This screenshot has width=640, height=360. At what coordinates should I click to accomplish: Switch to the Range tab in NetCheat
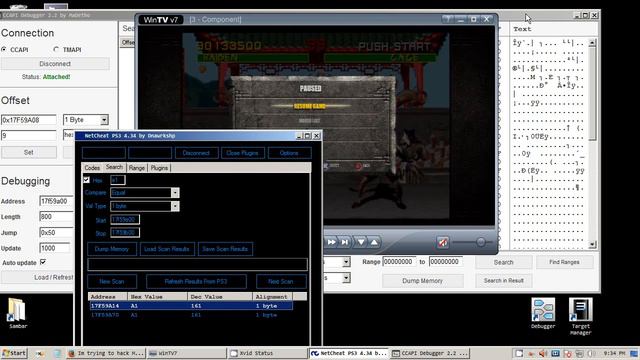click(x=137, y=168)
